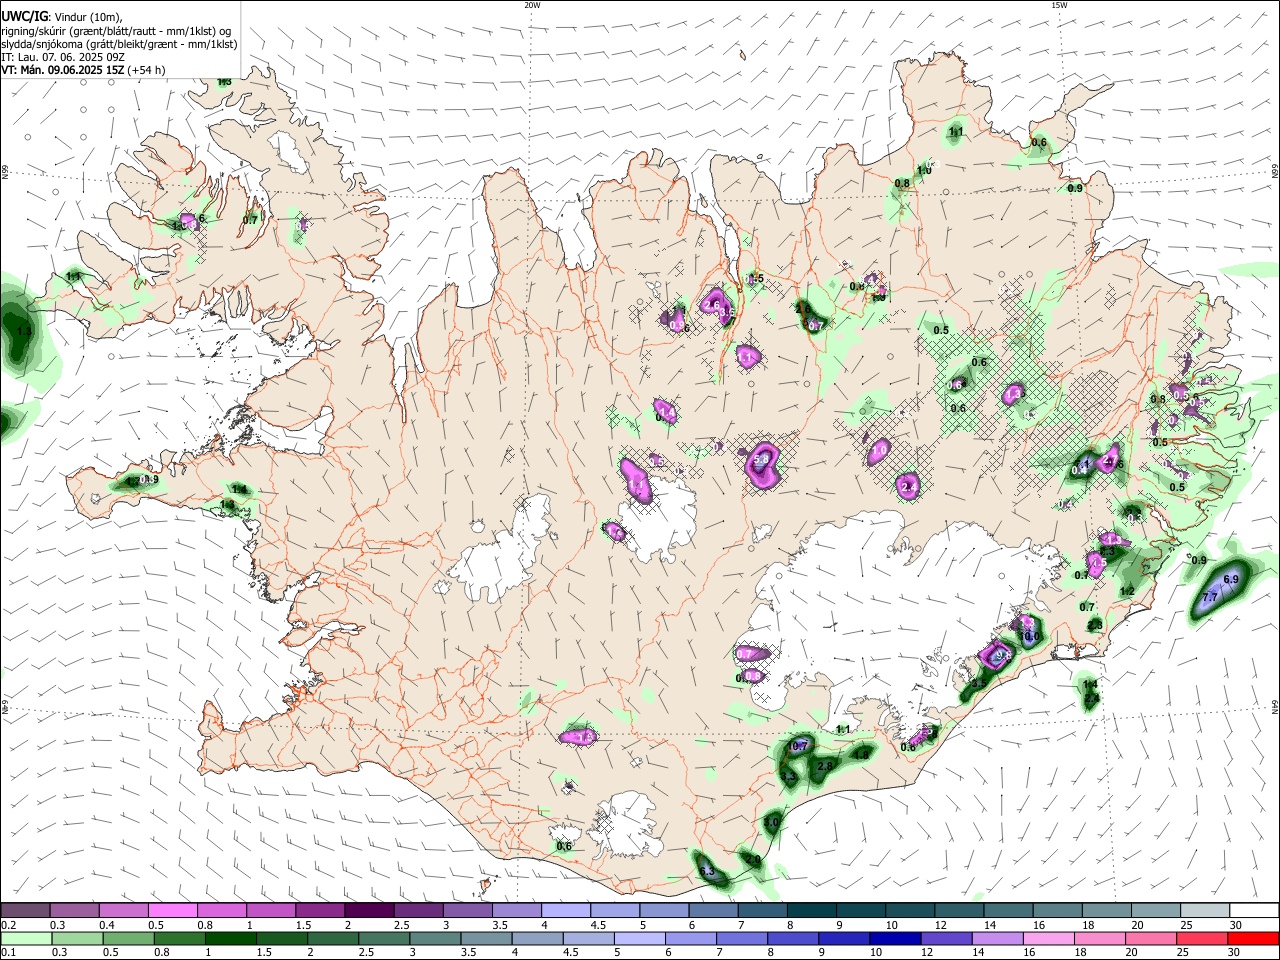
Task: Click the upper legend swatch between 0.2 and 0.3
Action: 25,910
